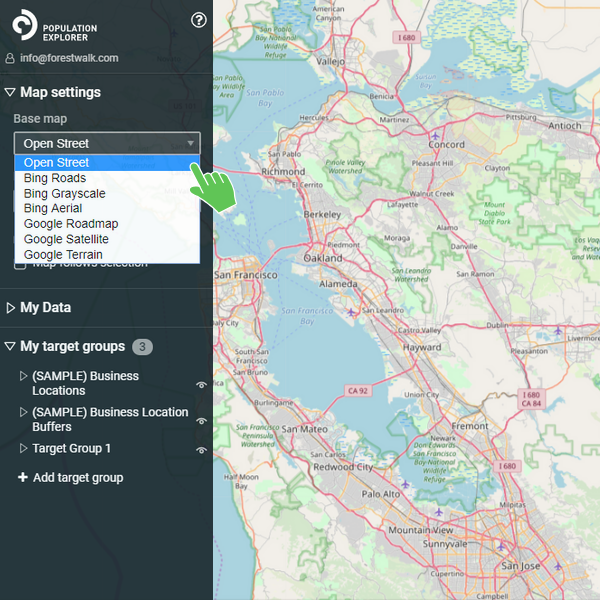600x600 pixels.
Task: Pick Google Satellite base map
Action: [x=107, y=239]
